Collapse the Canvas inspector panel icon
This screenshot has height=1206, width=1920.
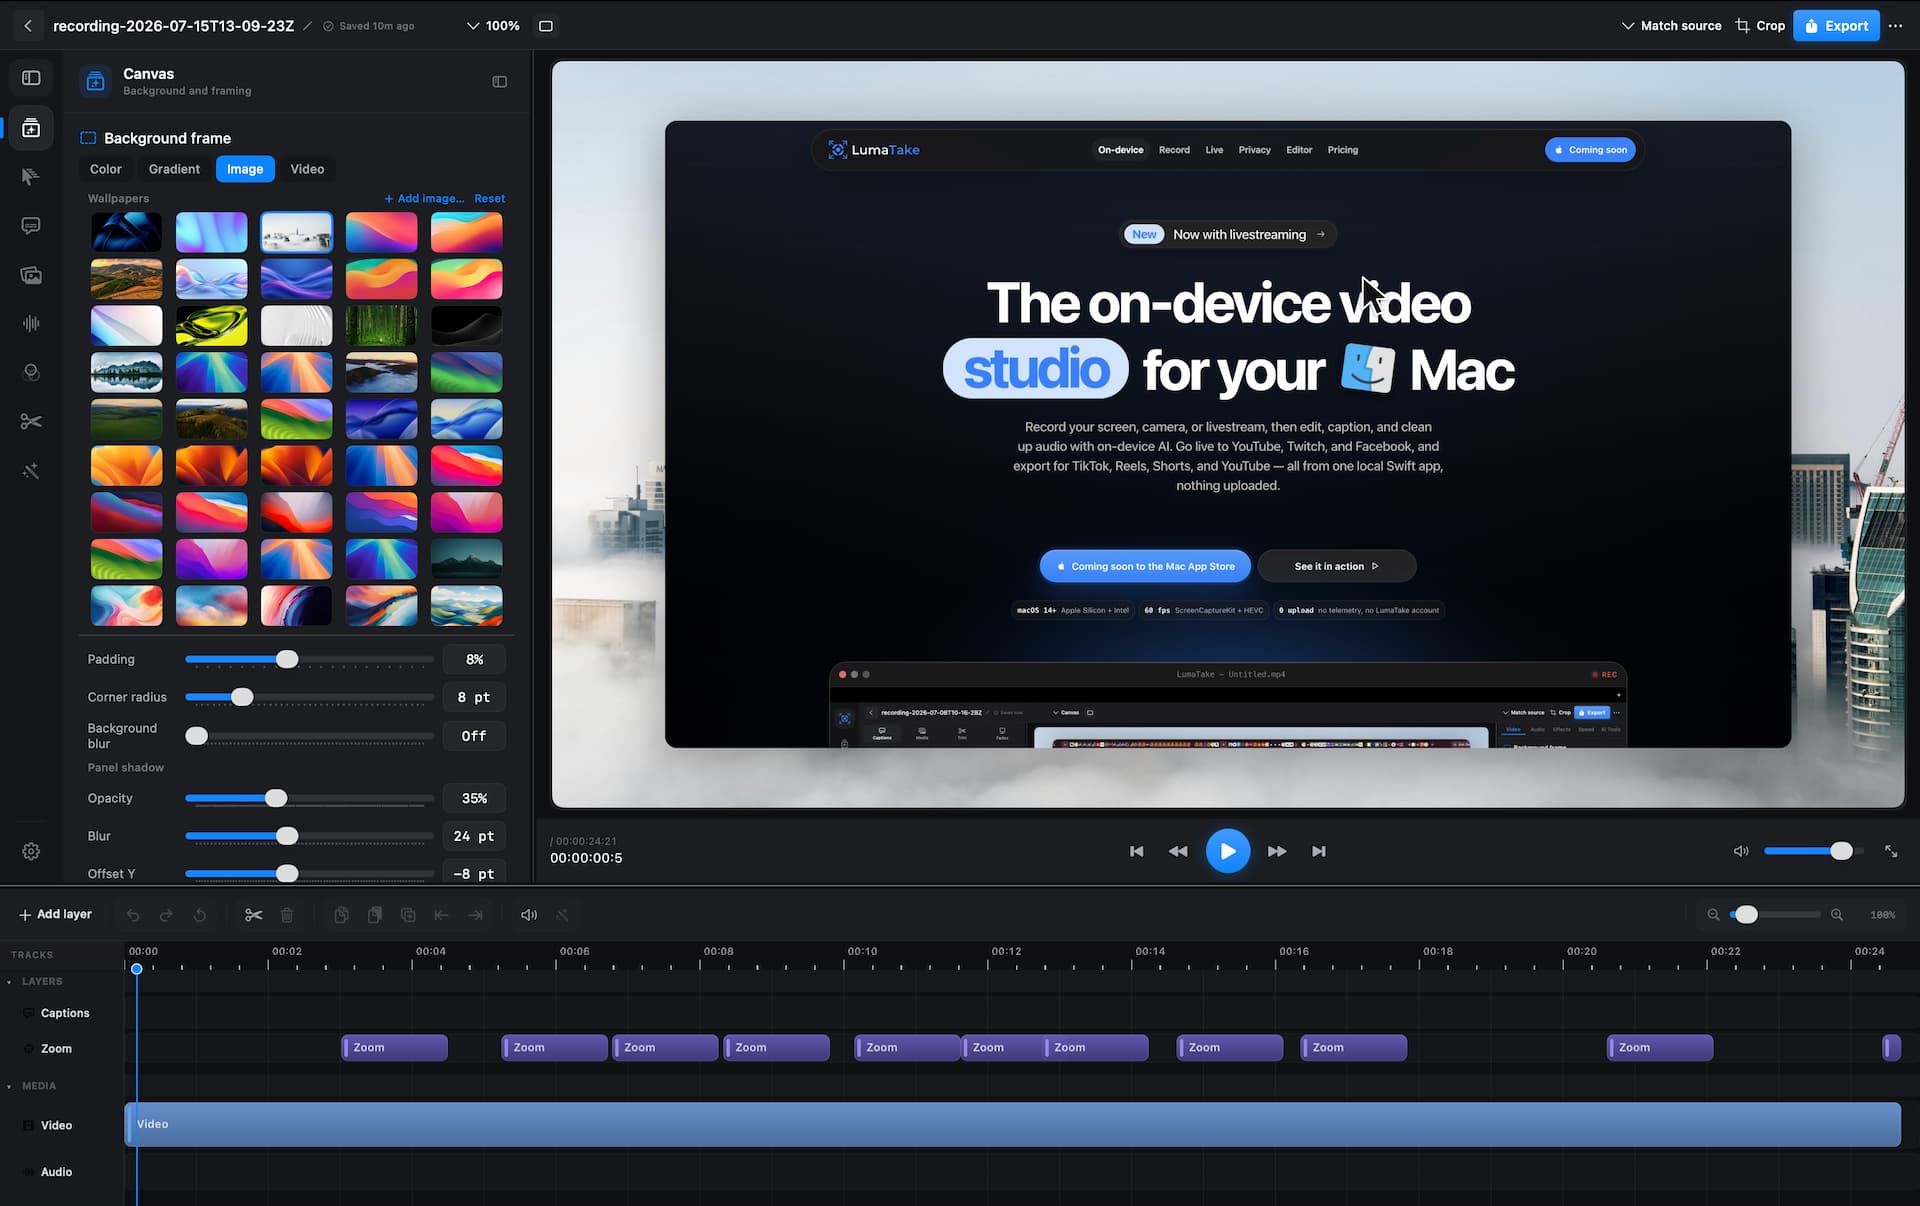click(500, 82)
